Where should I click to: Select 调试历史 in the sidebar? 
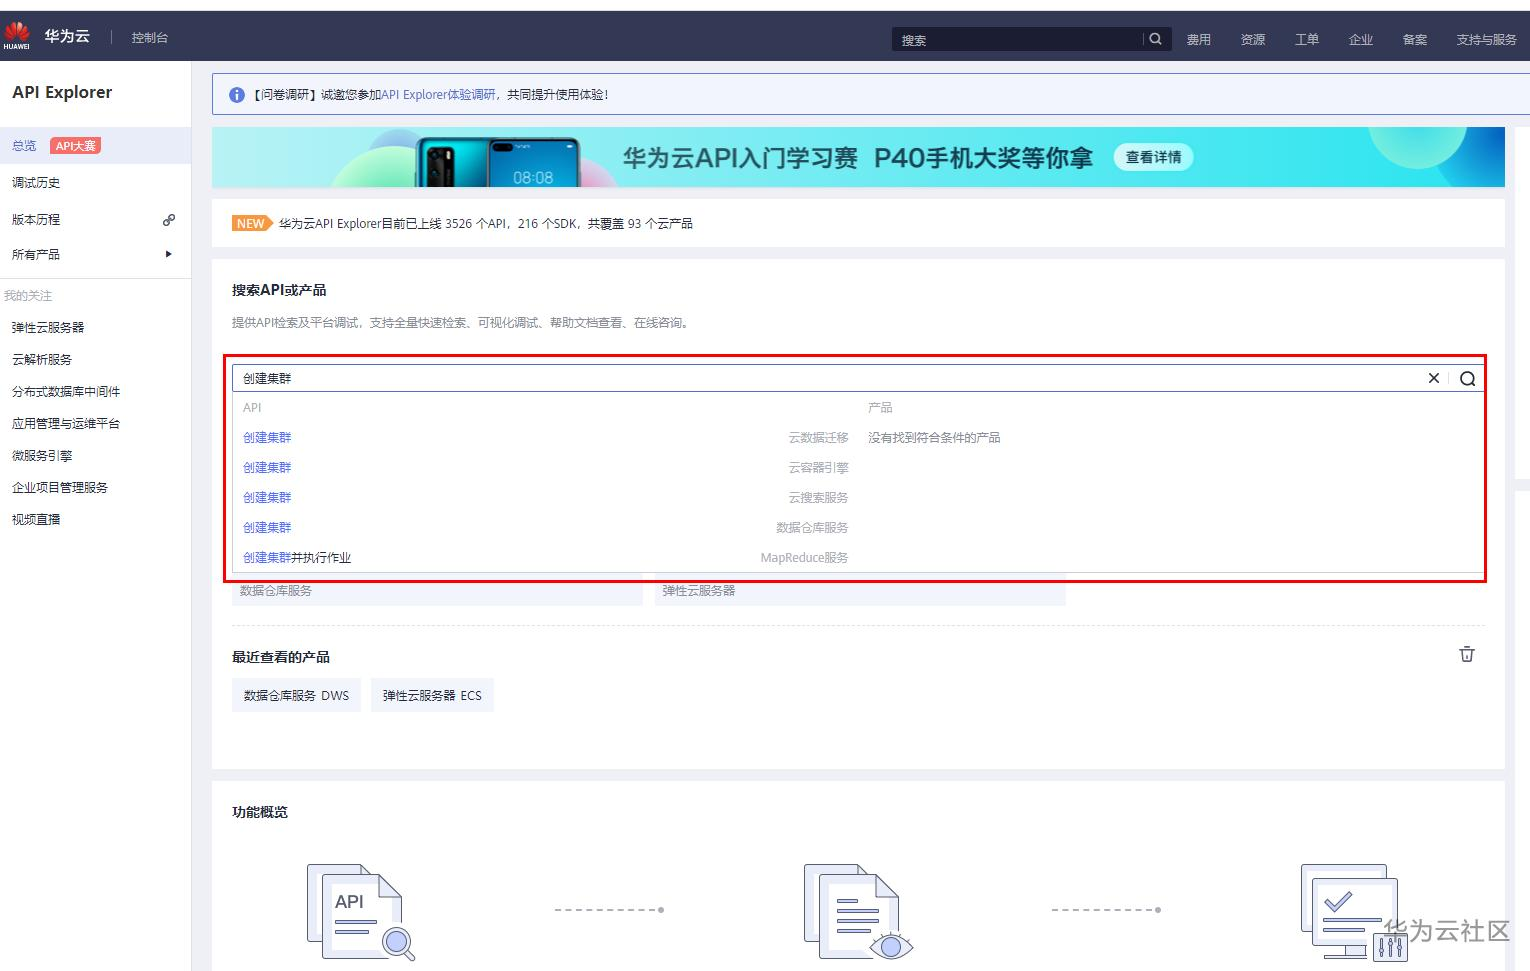click(36, 182)
